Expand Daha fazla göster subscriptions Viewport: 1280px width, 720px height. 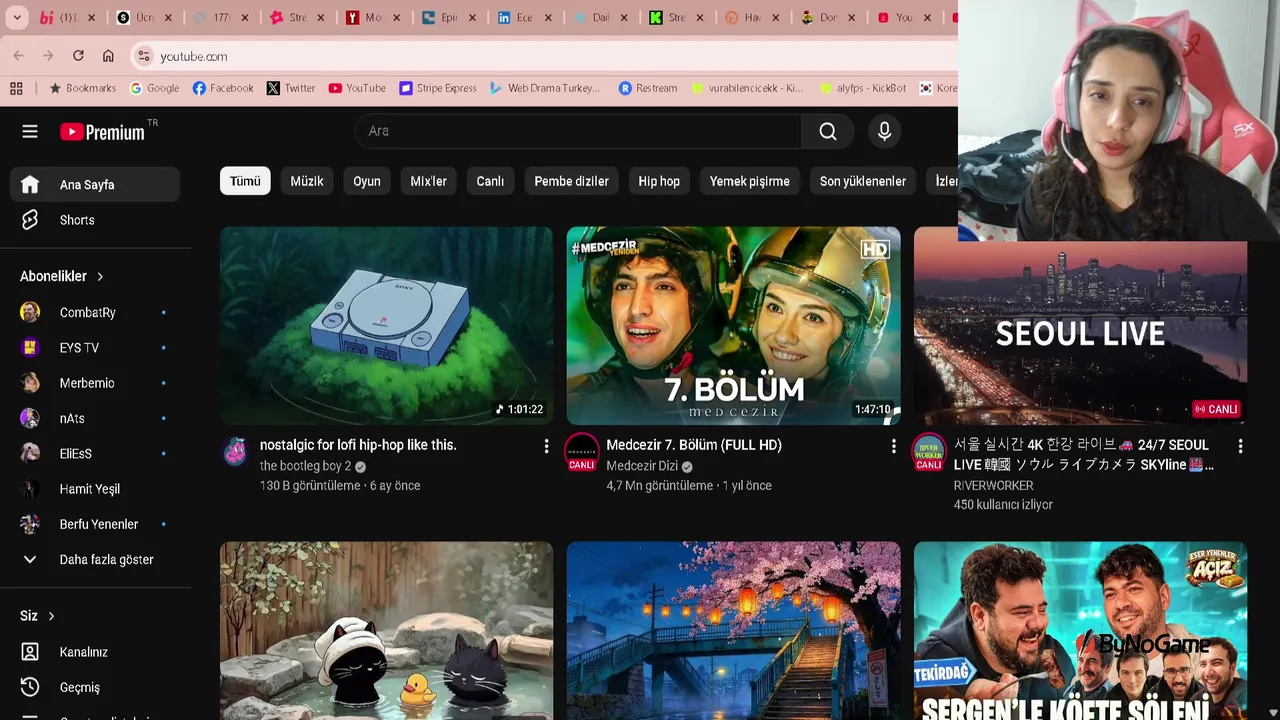coord(95,560)
